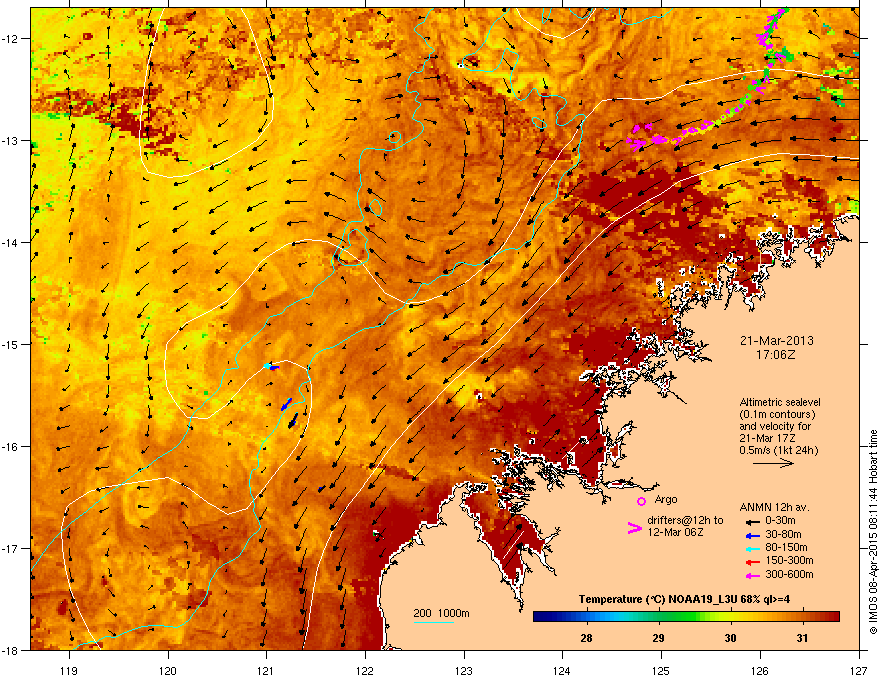
Task: Click the -17 latitude axis label
Action: (10, 549)
